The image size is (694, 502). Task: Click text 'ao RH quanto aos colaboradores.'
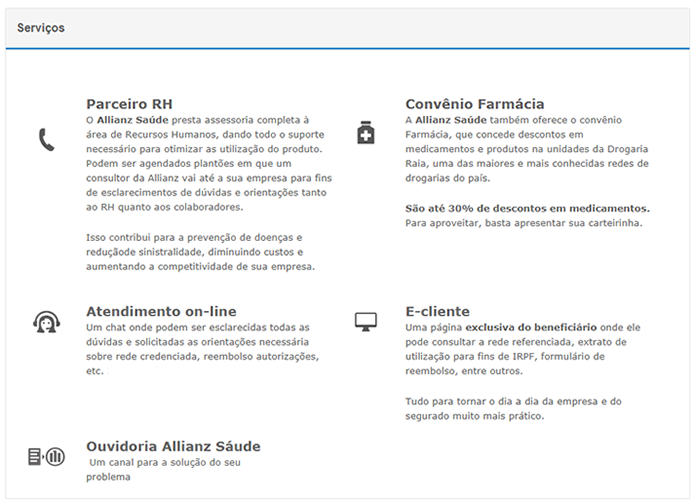coord(165,207)
